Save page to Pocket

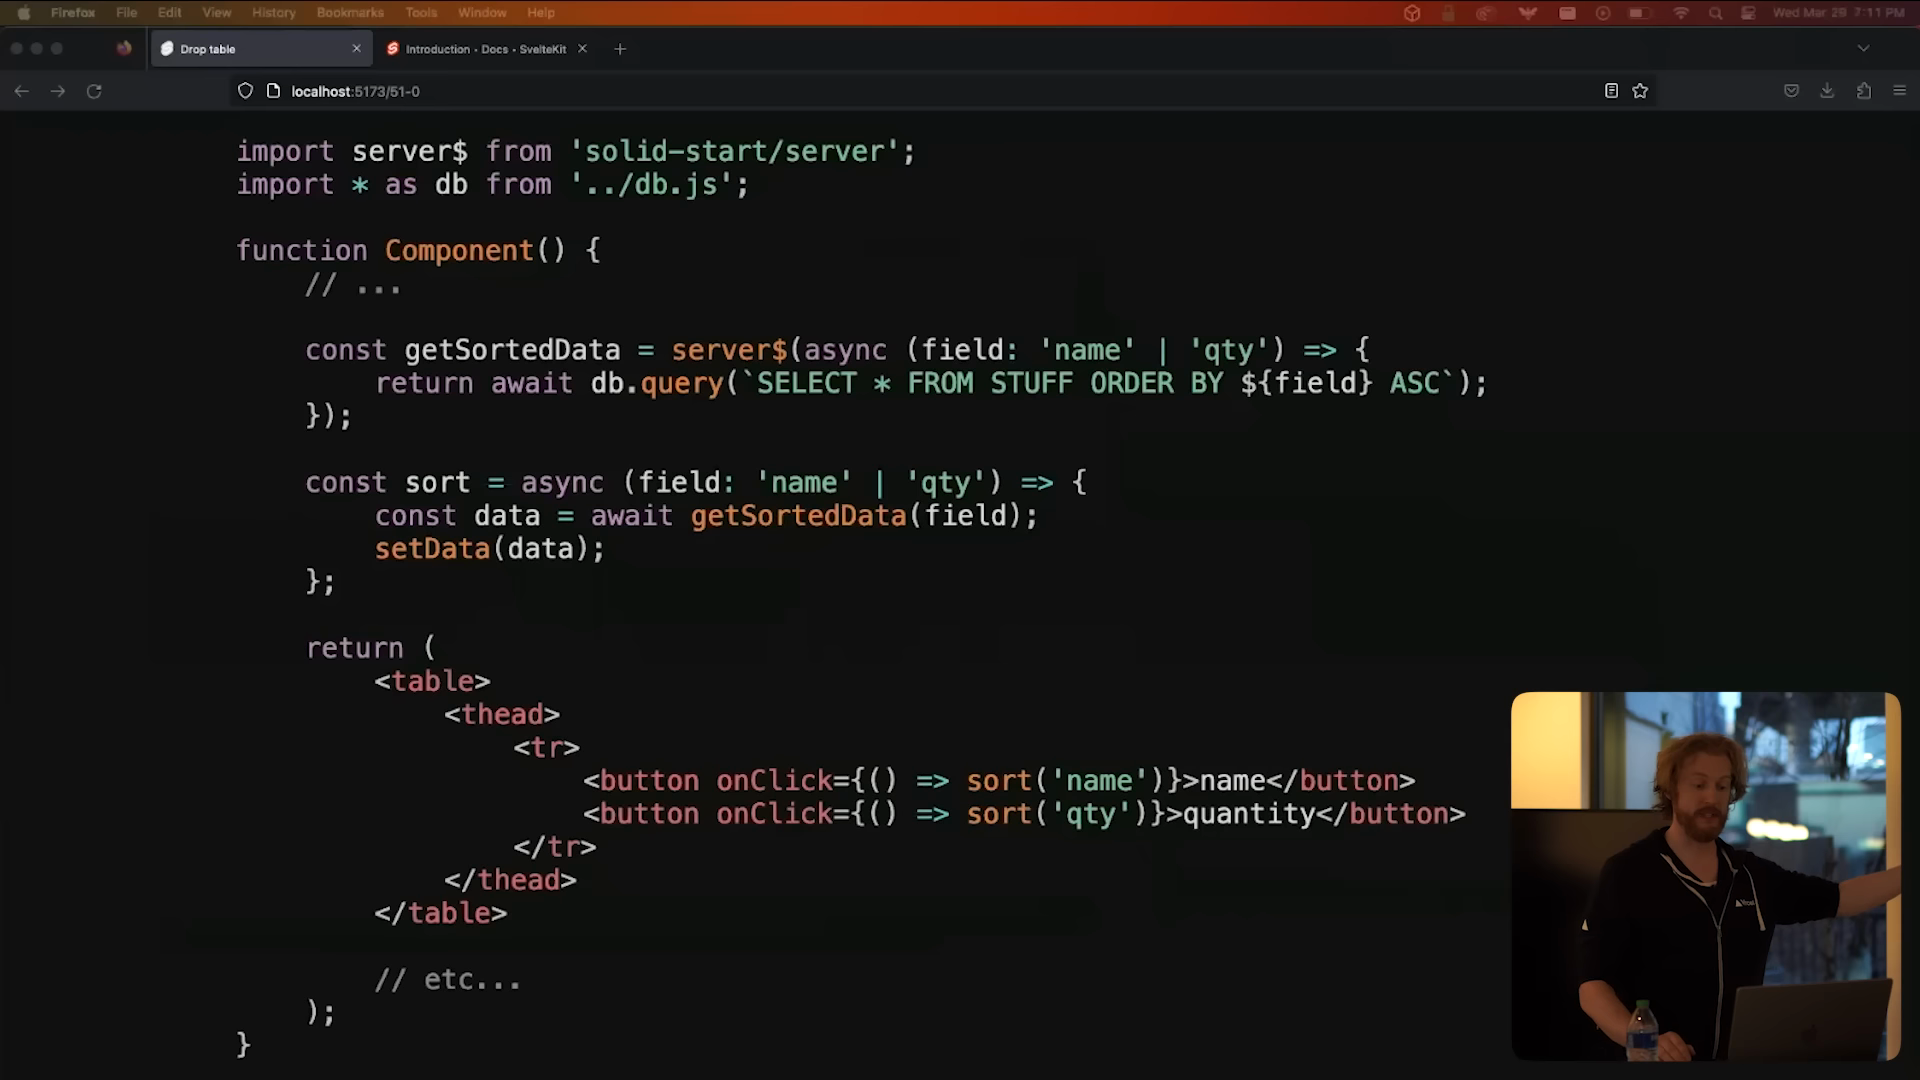[1791, 91]
